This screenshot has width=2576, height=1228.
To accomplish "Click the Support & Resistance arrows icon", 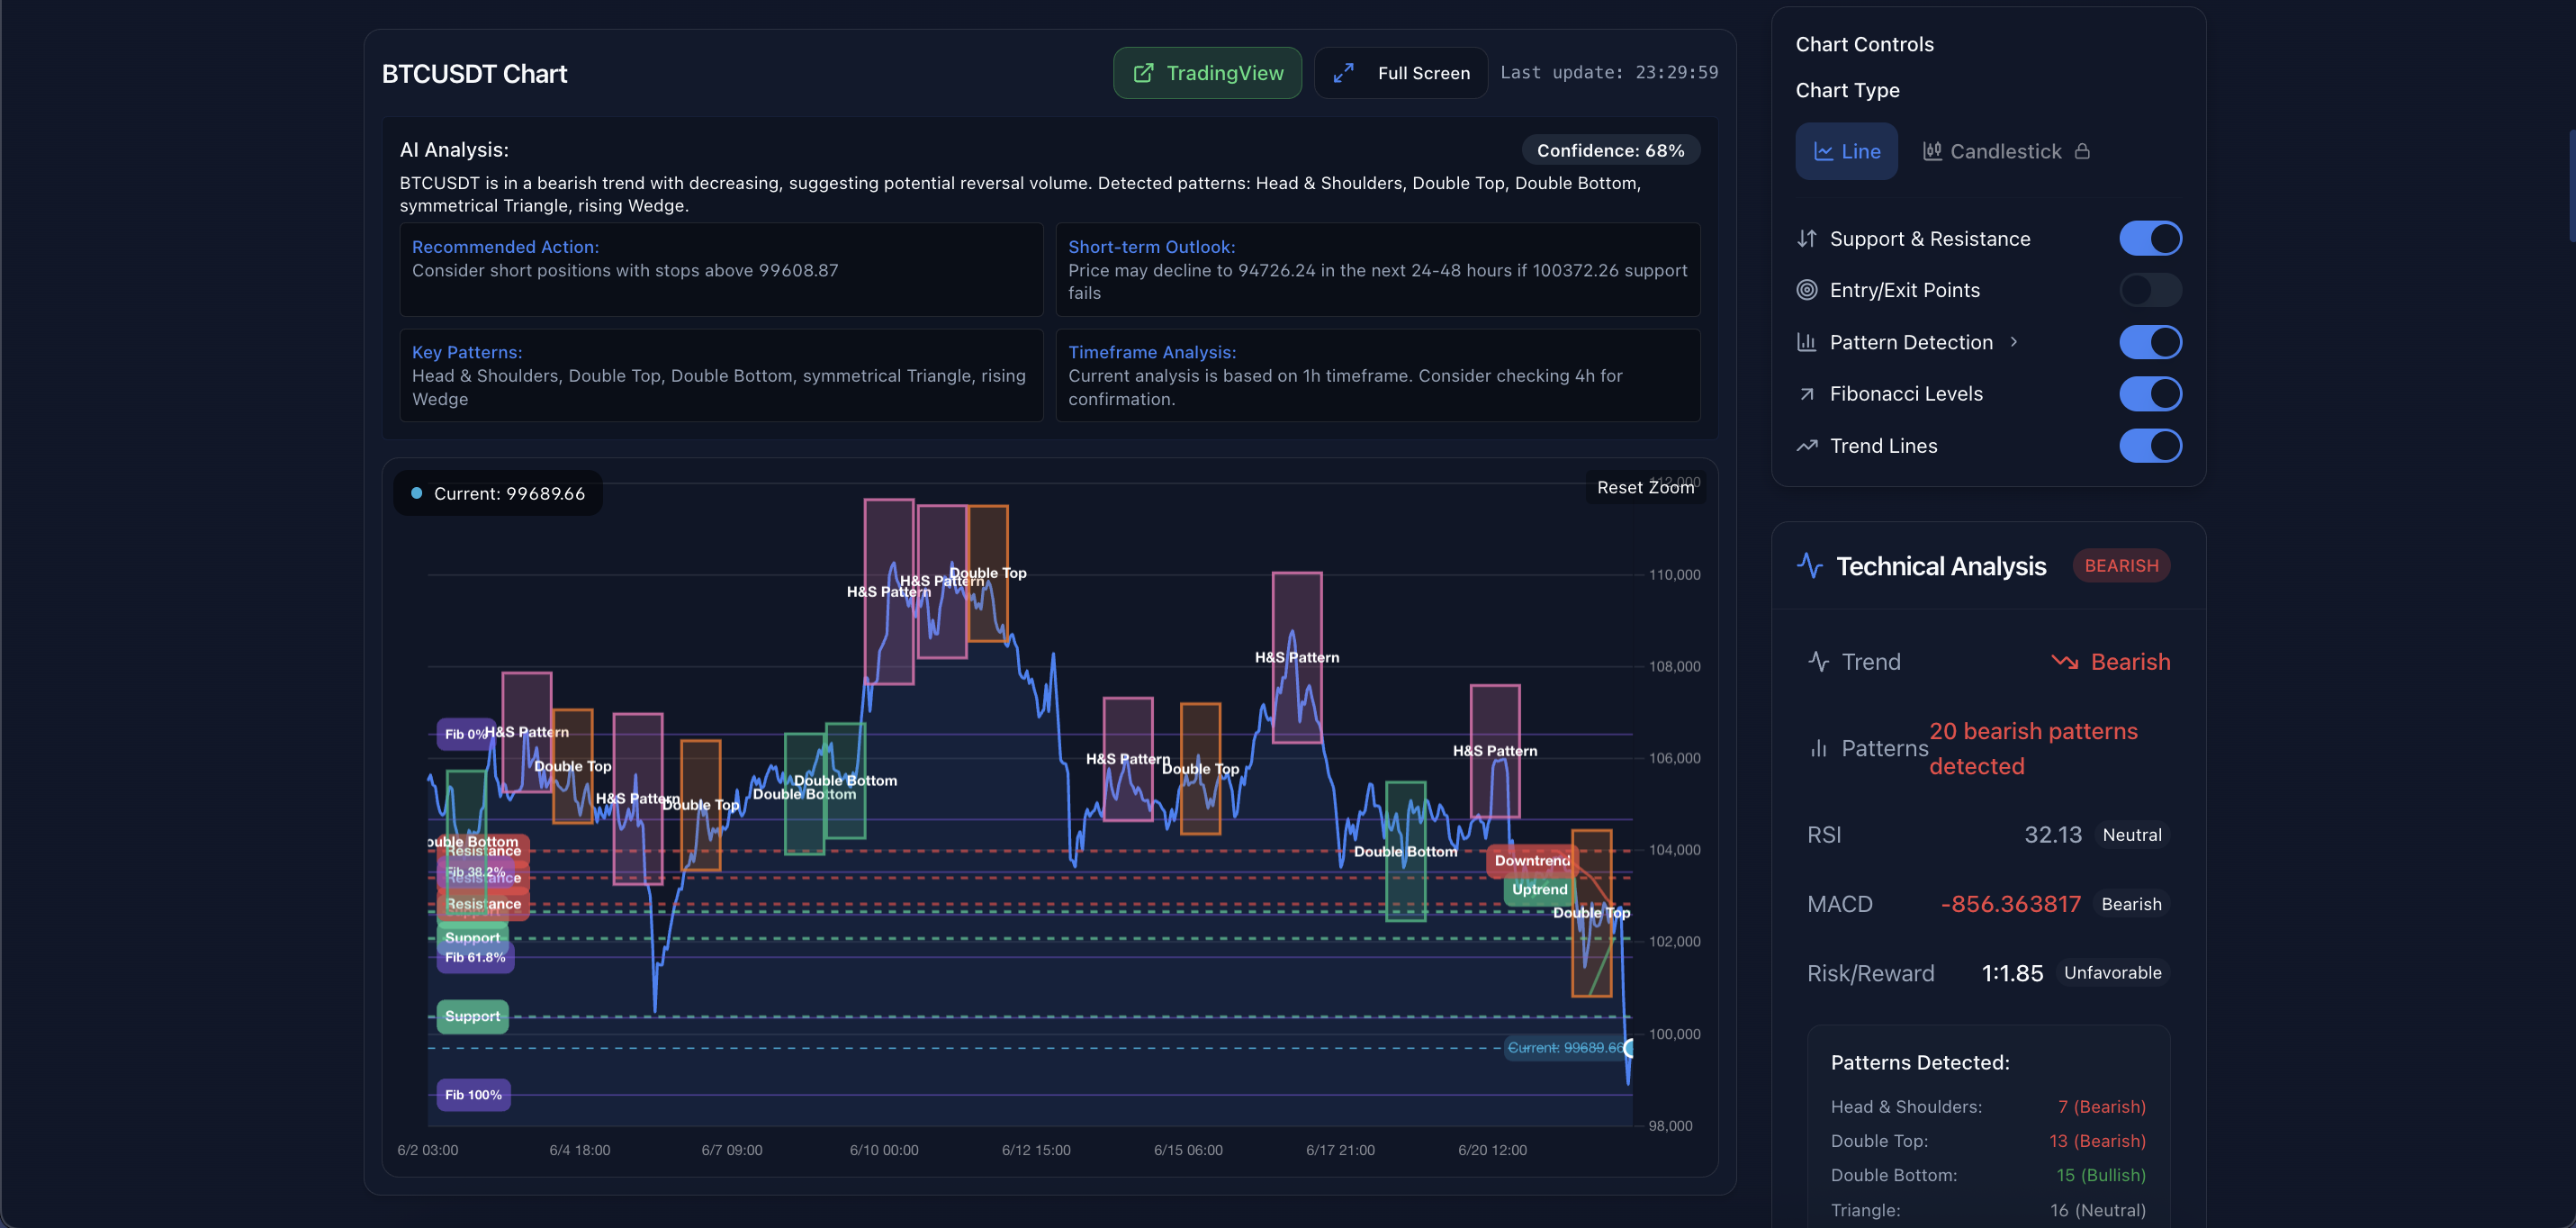I will [1806, 238].
